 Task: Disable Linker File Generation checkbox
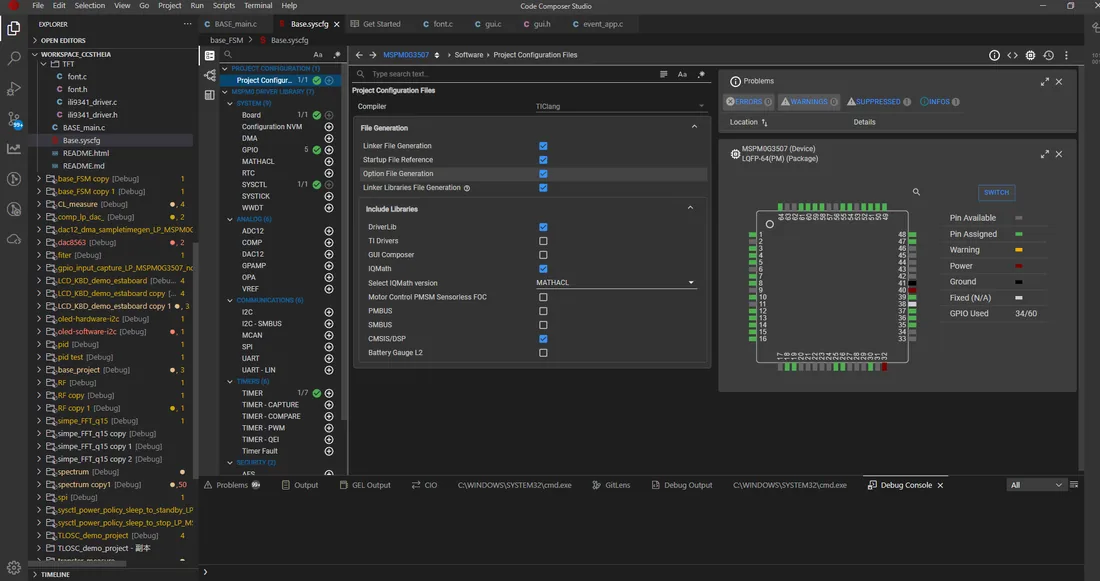point(543,146)
